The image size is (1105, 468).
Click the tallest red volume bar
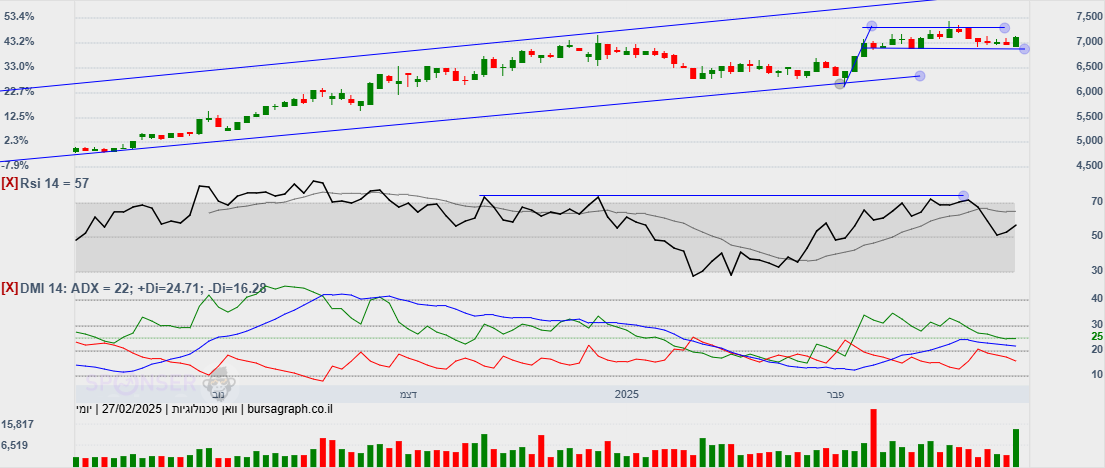point(874,438)
